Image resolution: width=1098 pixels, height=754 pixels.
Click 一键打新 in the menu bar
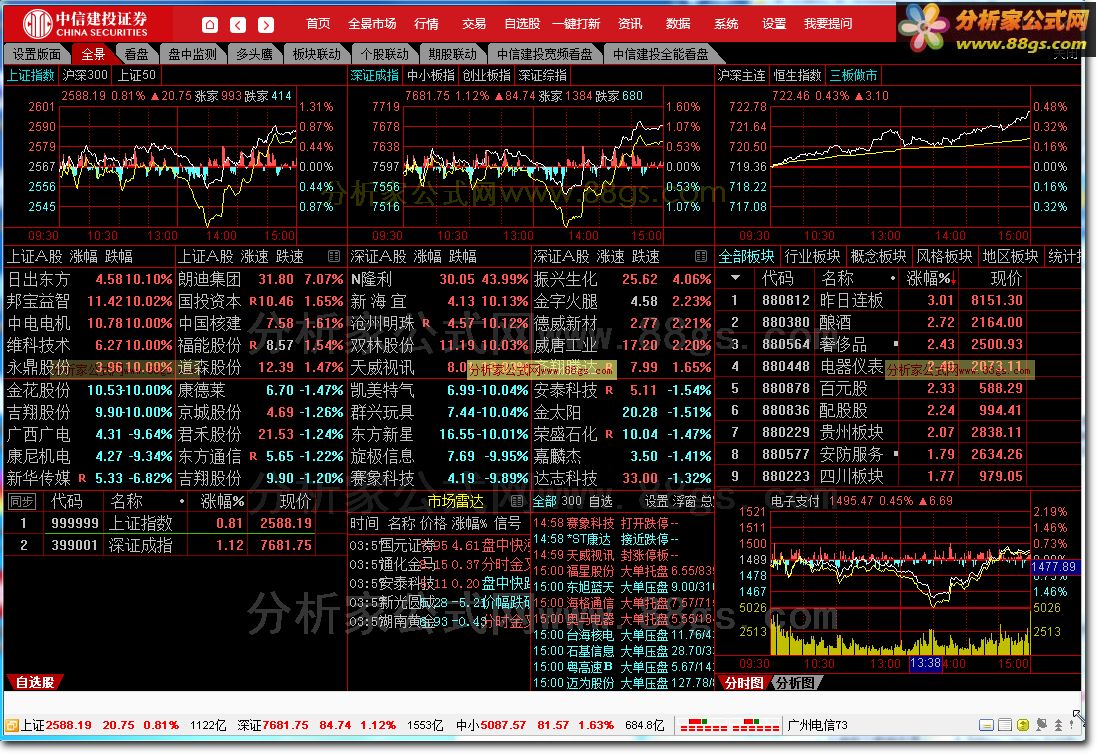point(576,24)
